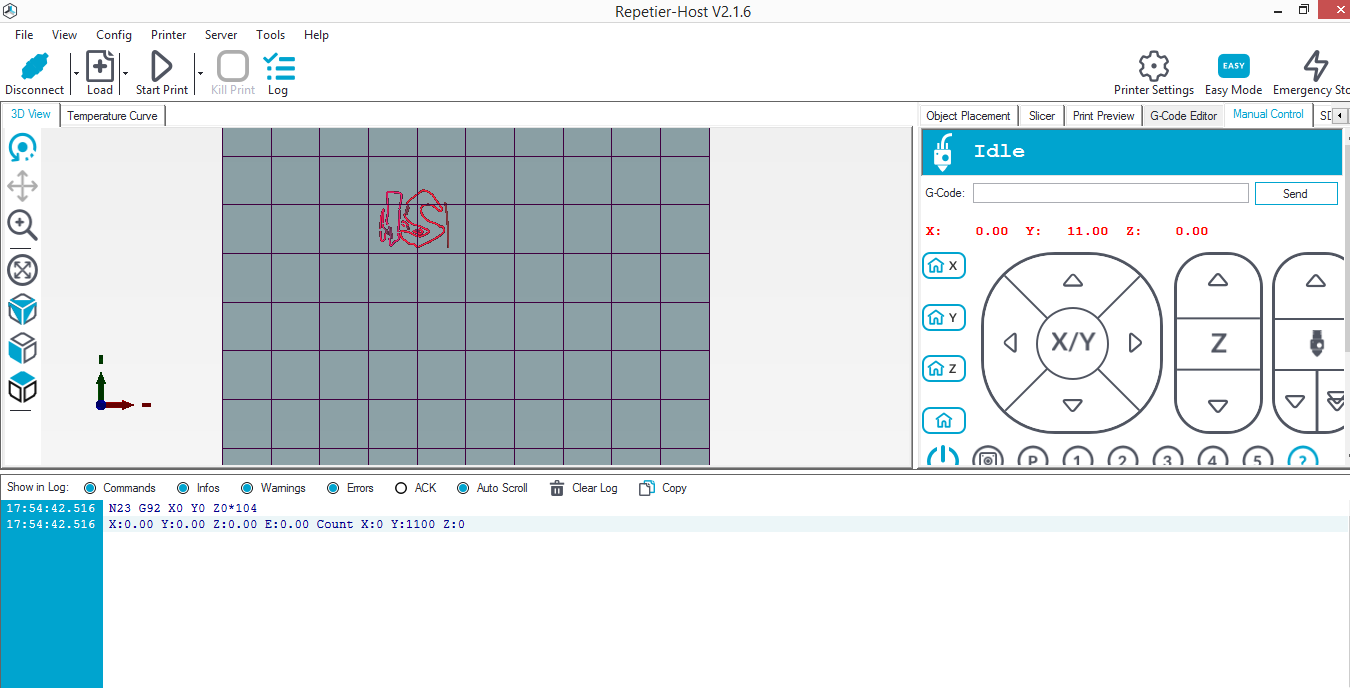Clear the log output
This screenshot has width=1350, height=688.
(584, 487)
